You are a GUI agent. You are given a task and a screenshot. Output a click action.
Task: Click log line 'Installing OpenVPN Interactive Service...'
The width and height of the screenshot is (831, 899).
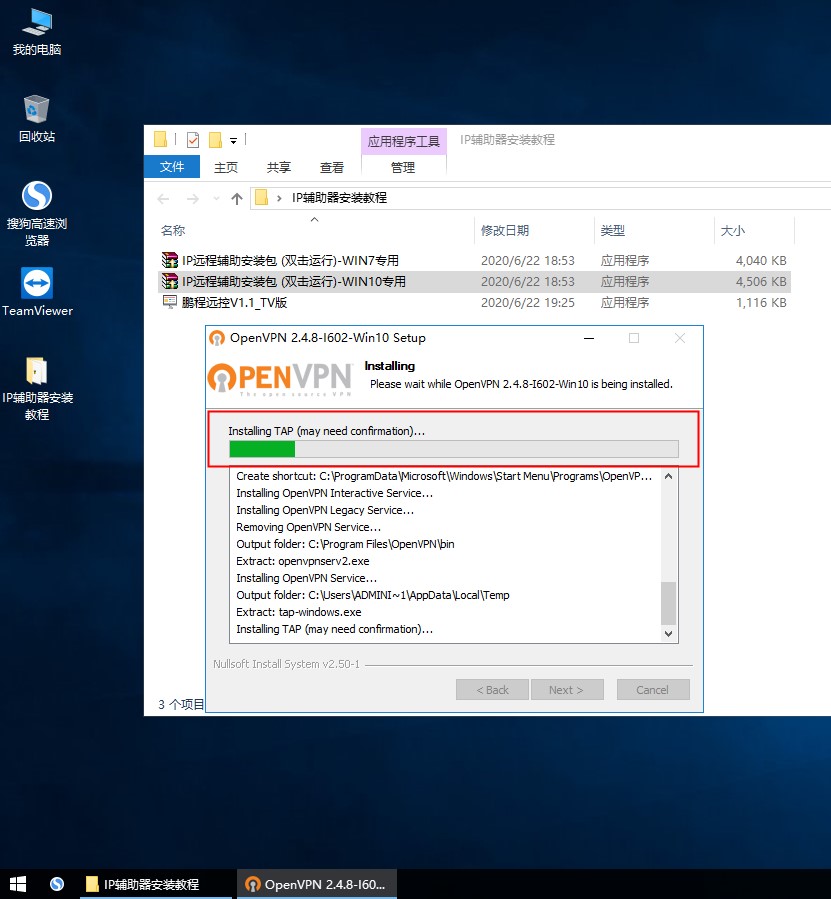click(335, 493)
